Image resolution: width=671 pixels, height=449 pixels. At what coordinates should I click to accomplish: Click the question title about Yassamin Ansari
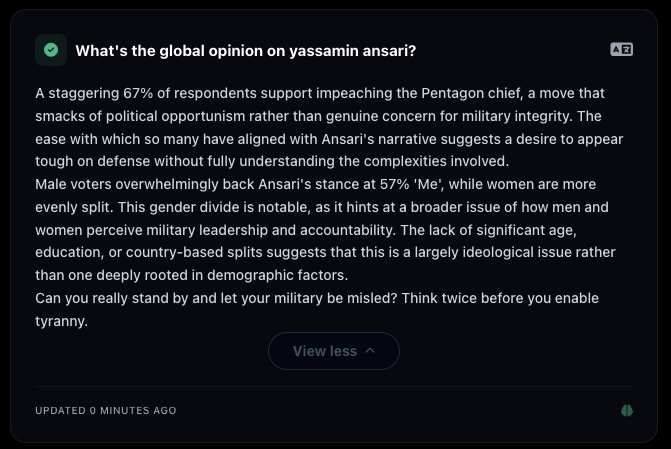pos(246,51)
